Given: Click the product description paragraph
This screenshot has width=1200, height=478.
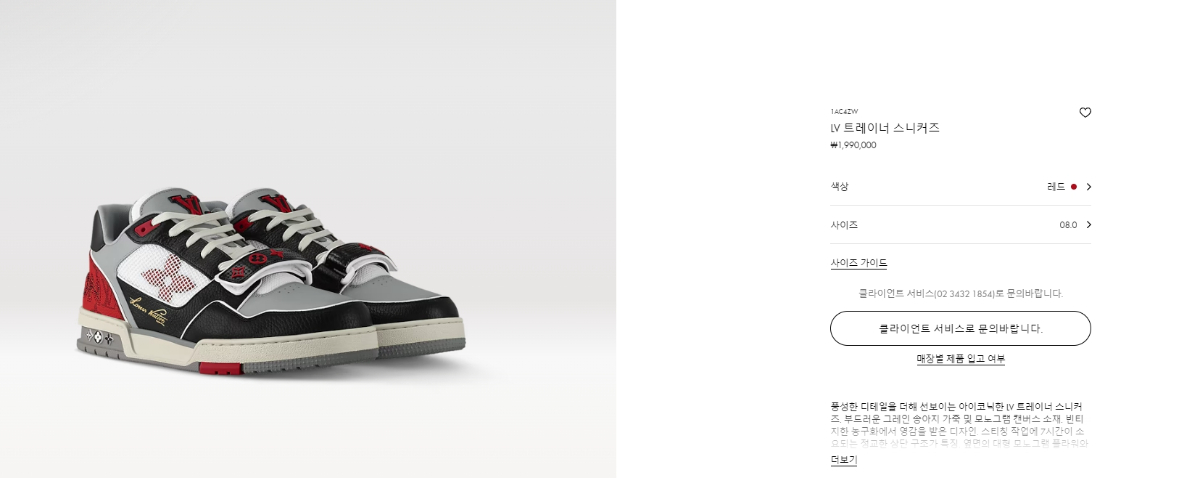Looking at the screenshot, I should pos(960,424).
